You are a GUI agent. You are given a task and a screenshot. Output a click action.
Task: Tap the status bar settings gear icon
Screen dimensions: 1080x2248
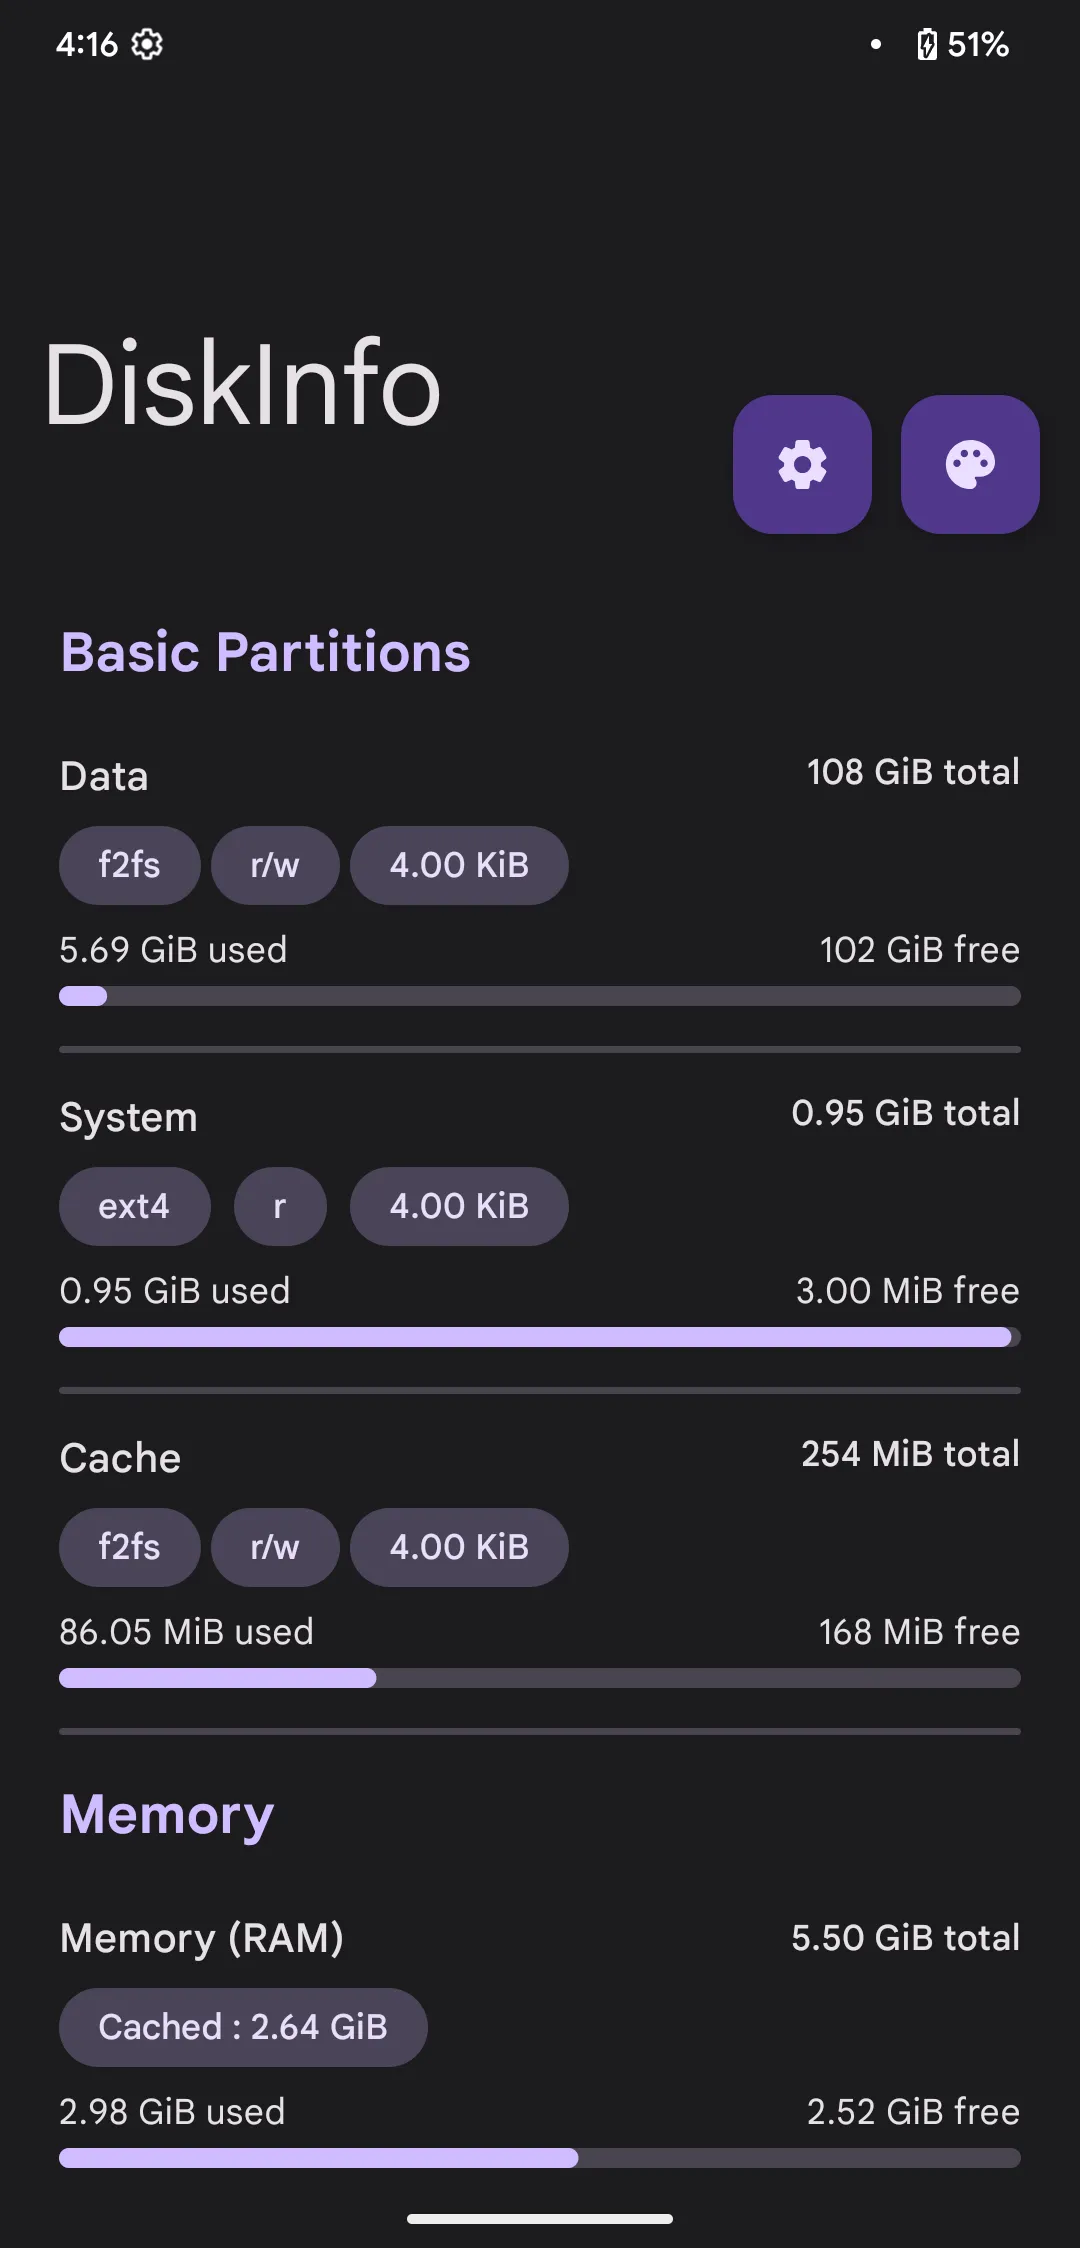[x=147, y=44]
